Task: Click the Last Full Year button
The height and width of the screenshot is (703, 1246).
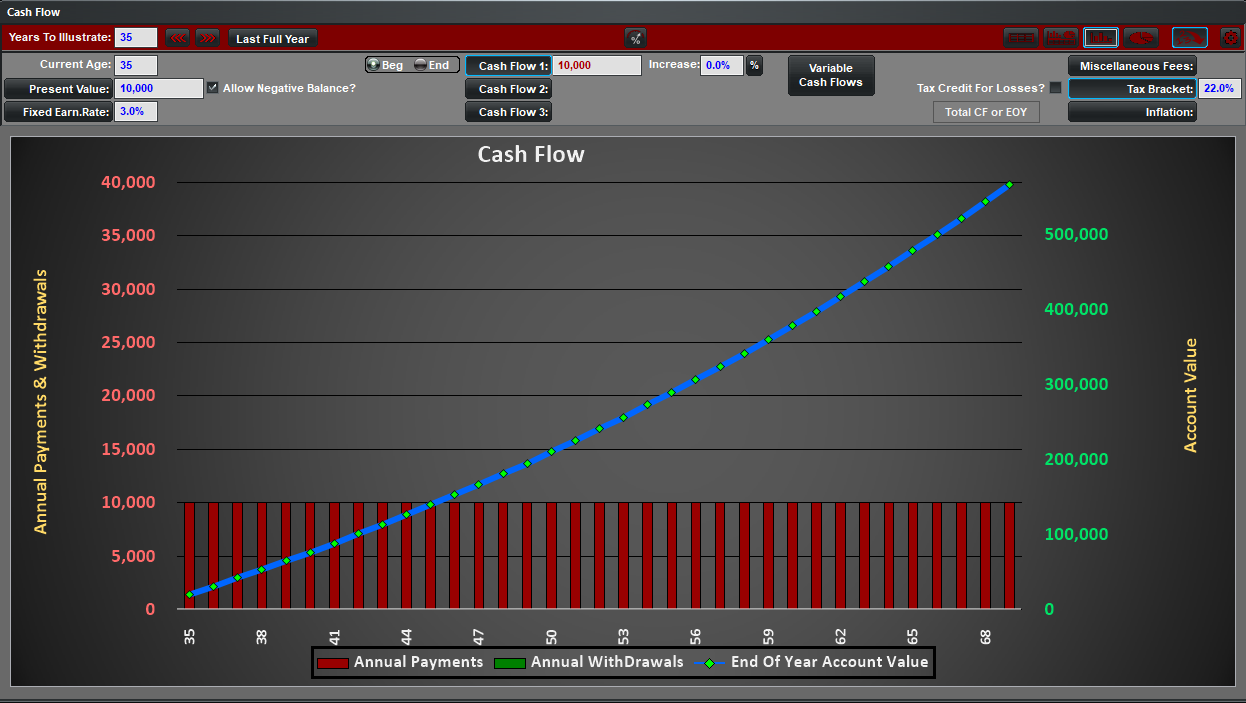Action: pos(273,38)
